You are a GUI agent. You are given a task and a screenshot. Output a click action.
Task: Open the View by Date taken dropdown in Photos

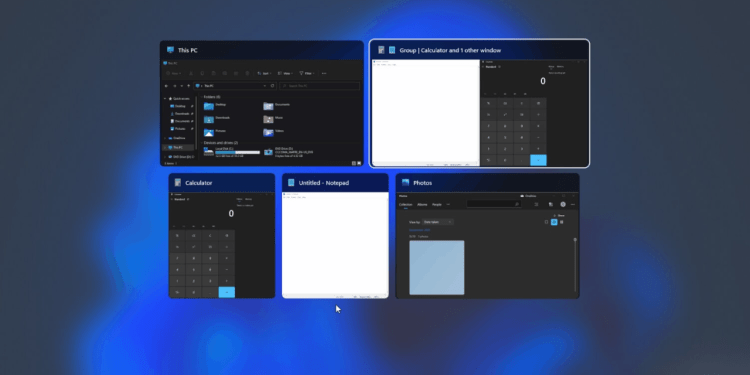tap(437, 222)
